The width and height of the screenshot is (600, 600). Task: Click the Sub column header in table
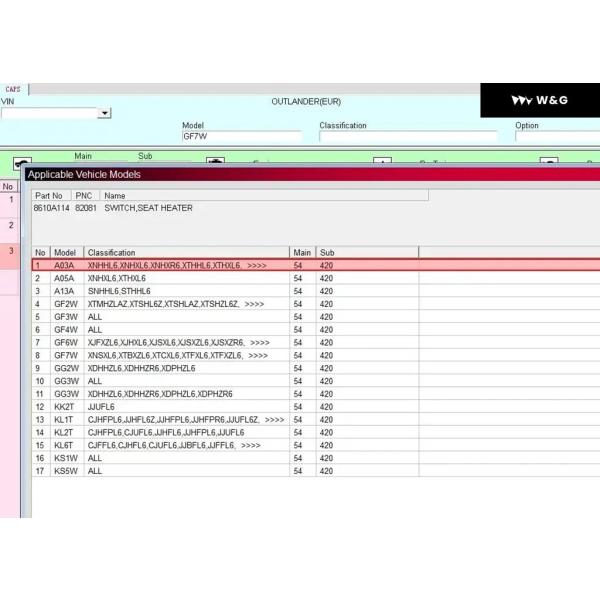tap(367, 253)
